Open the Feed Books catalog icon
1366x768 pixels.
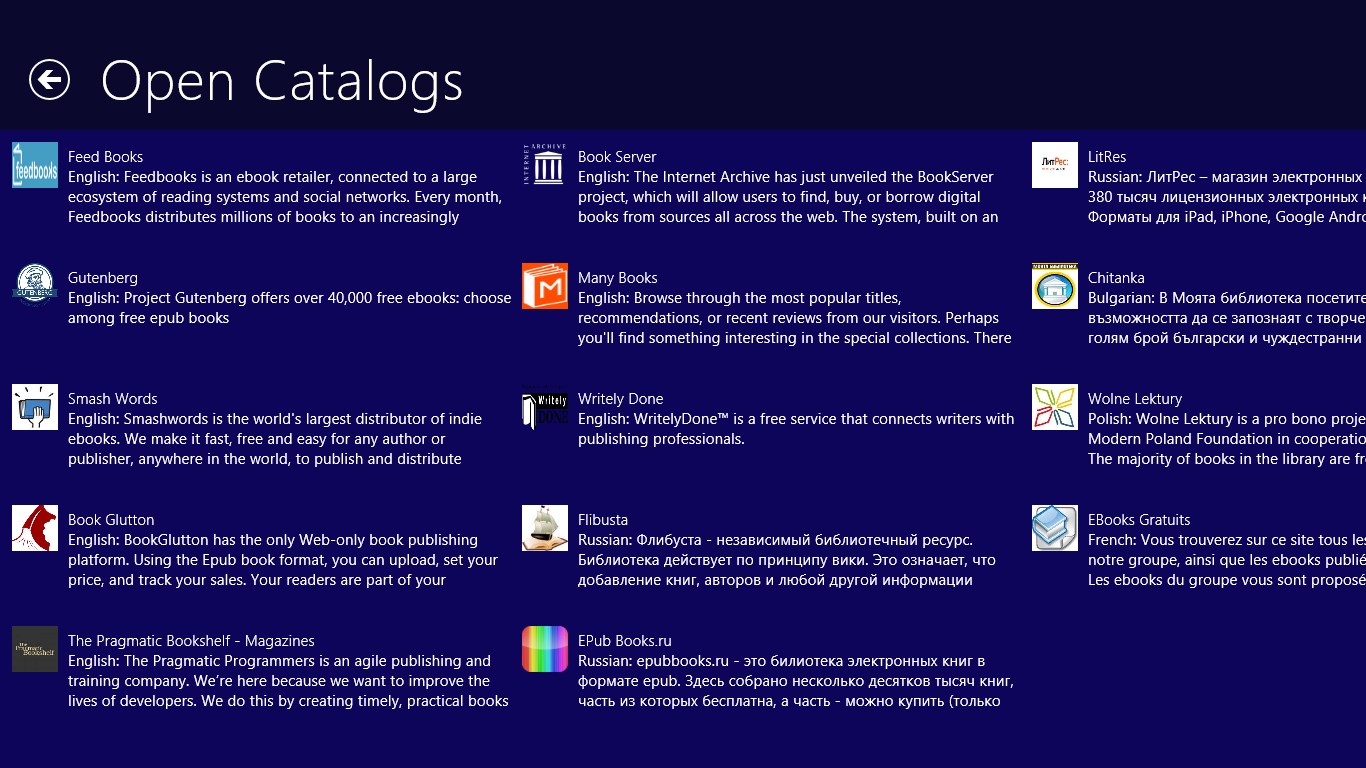[35, 164]
